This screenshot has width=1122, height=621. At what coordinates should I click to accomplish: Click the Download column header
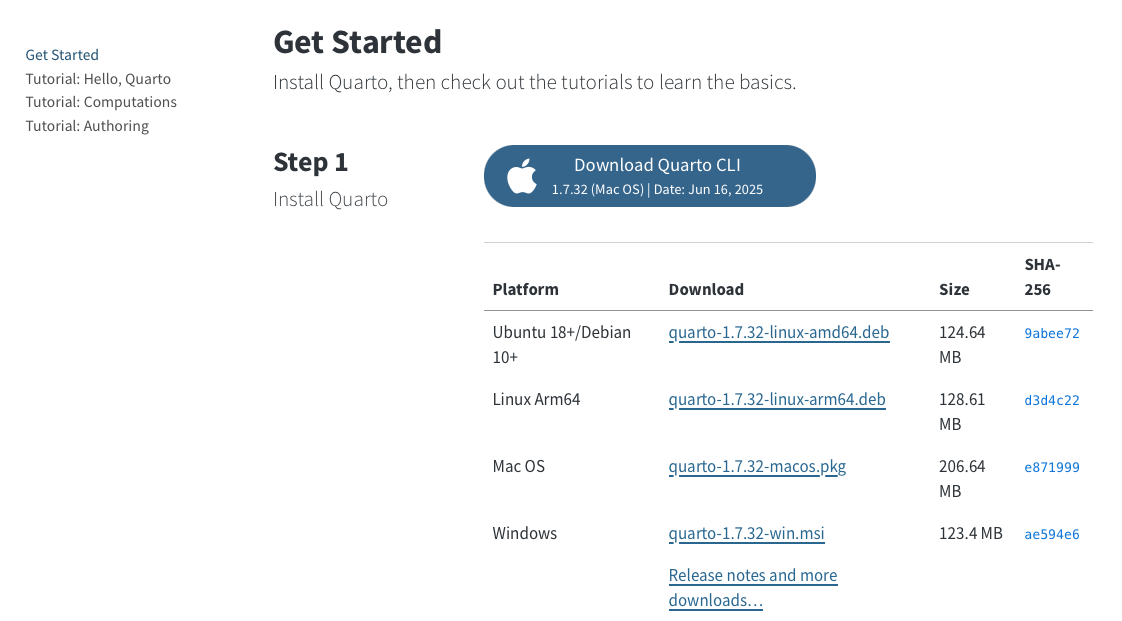pos(706,289)
